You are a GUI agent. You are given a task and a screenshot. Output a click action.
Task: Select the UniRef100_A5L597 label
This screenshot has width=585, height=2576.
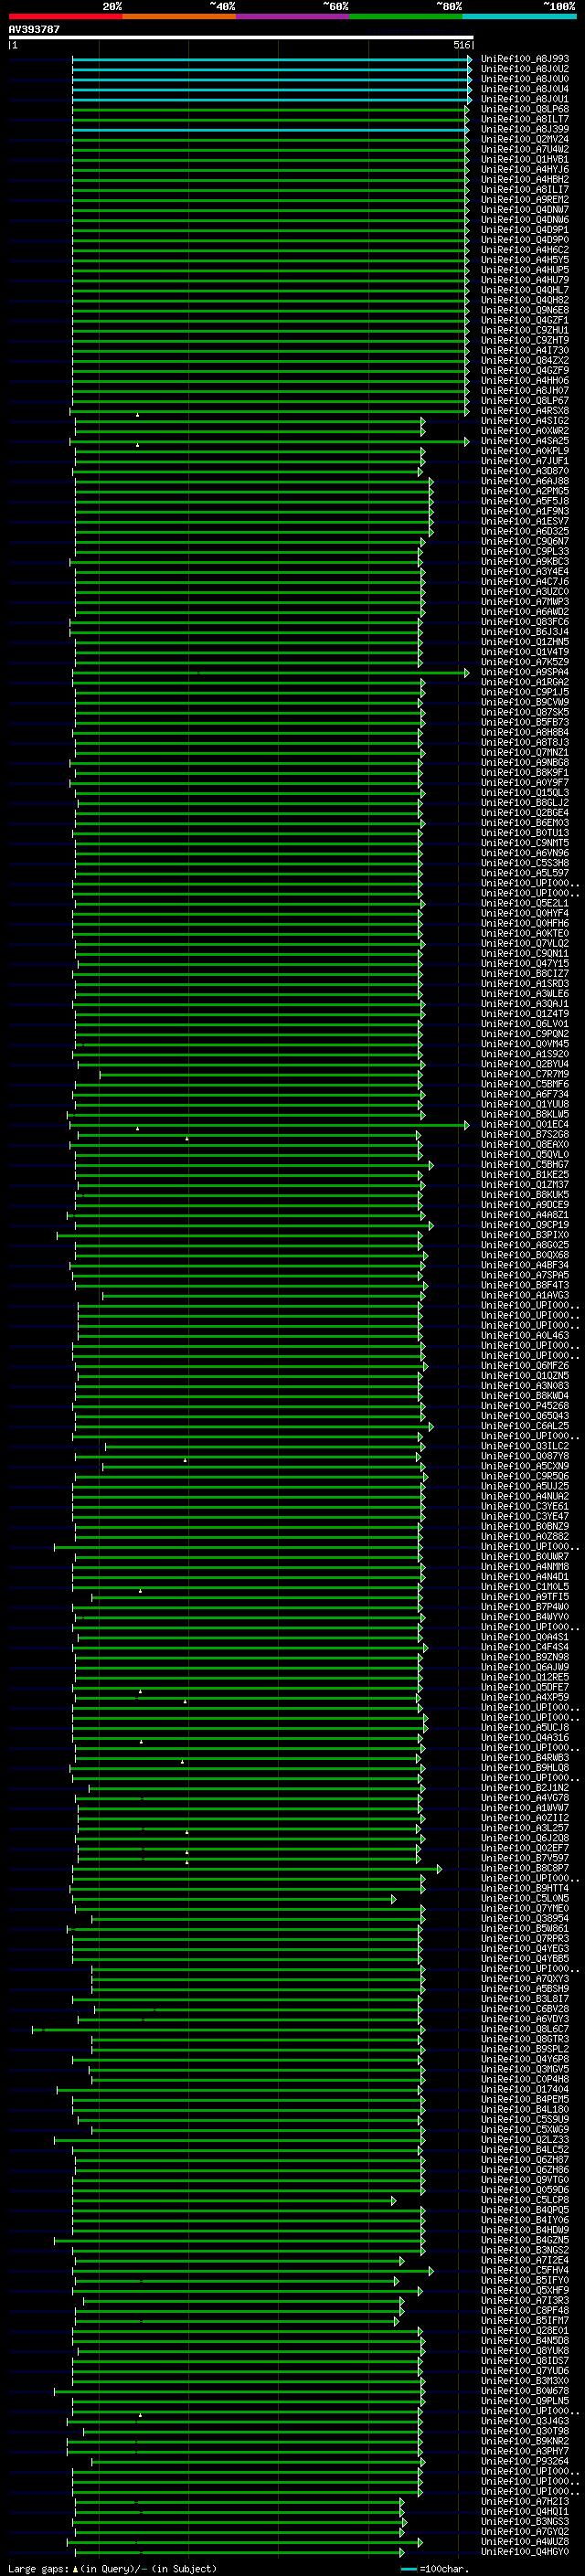(x=525, y=873)
